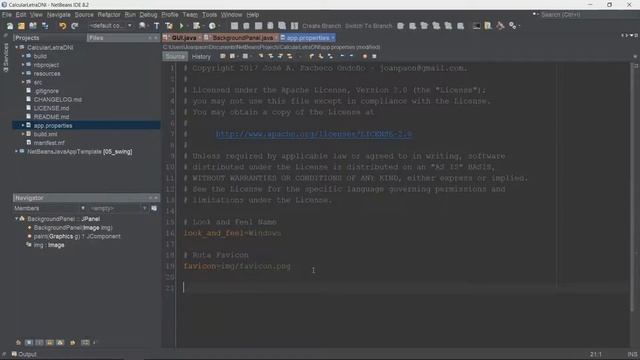
Task: Select the Source view button
Action: coord(175,56)
